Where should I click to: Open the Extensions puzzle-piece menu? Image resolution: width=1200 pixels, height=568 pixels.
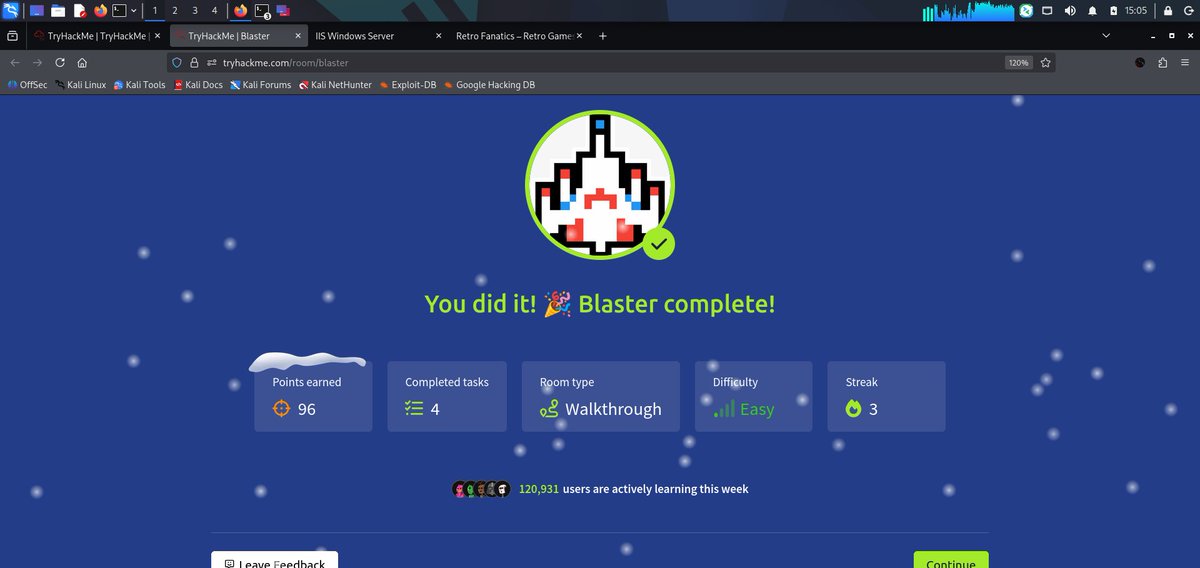click(1162, 62)
